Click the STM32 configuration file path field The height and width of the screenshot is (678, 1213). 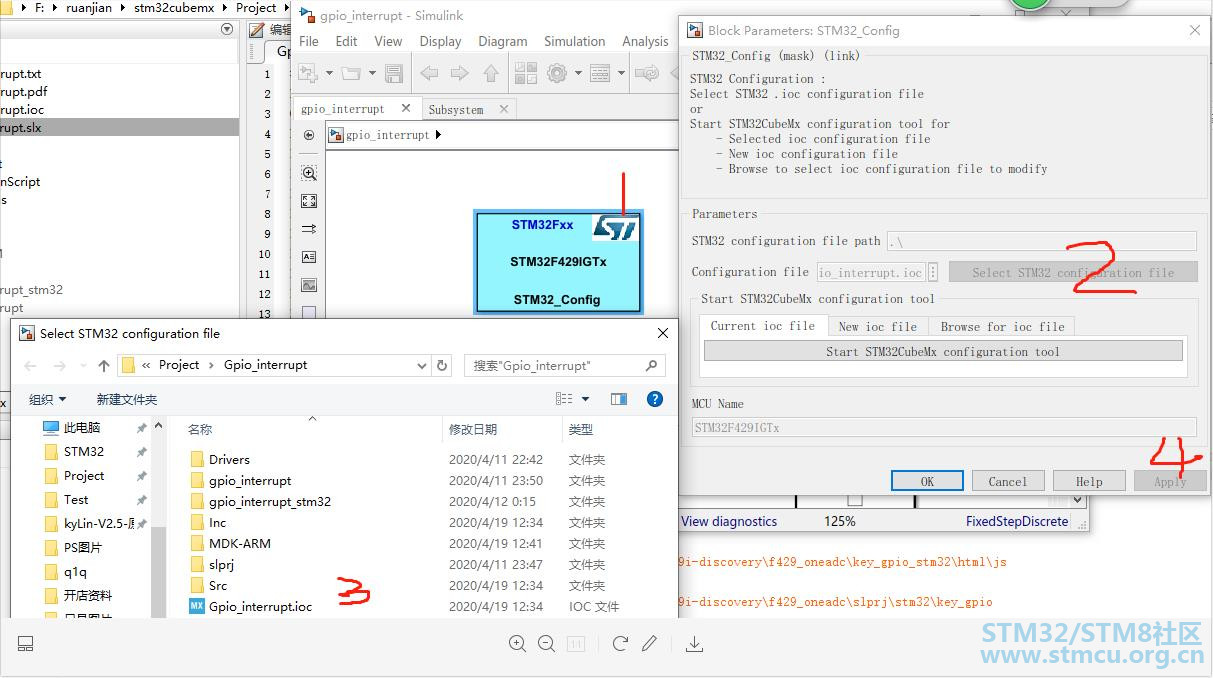coord(1041,241)
